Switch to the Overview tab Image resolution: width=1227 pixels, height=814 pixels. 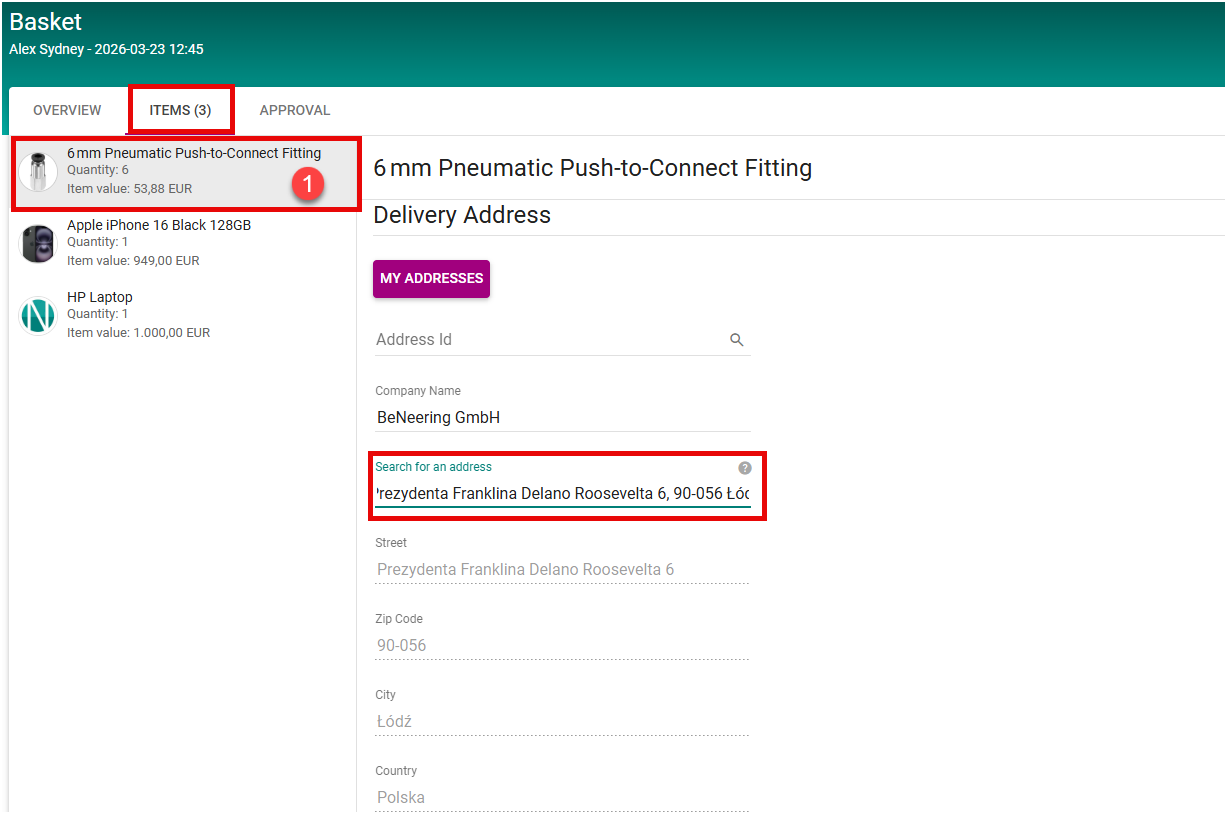(x=67, y=110)
